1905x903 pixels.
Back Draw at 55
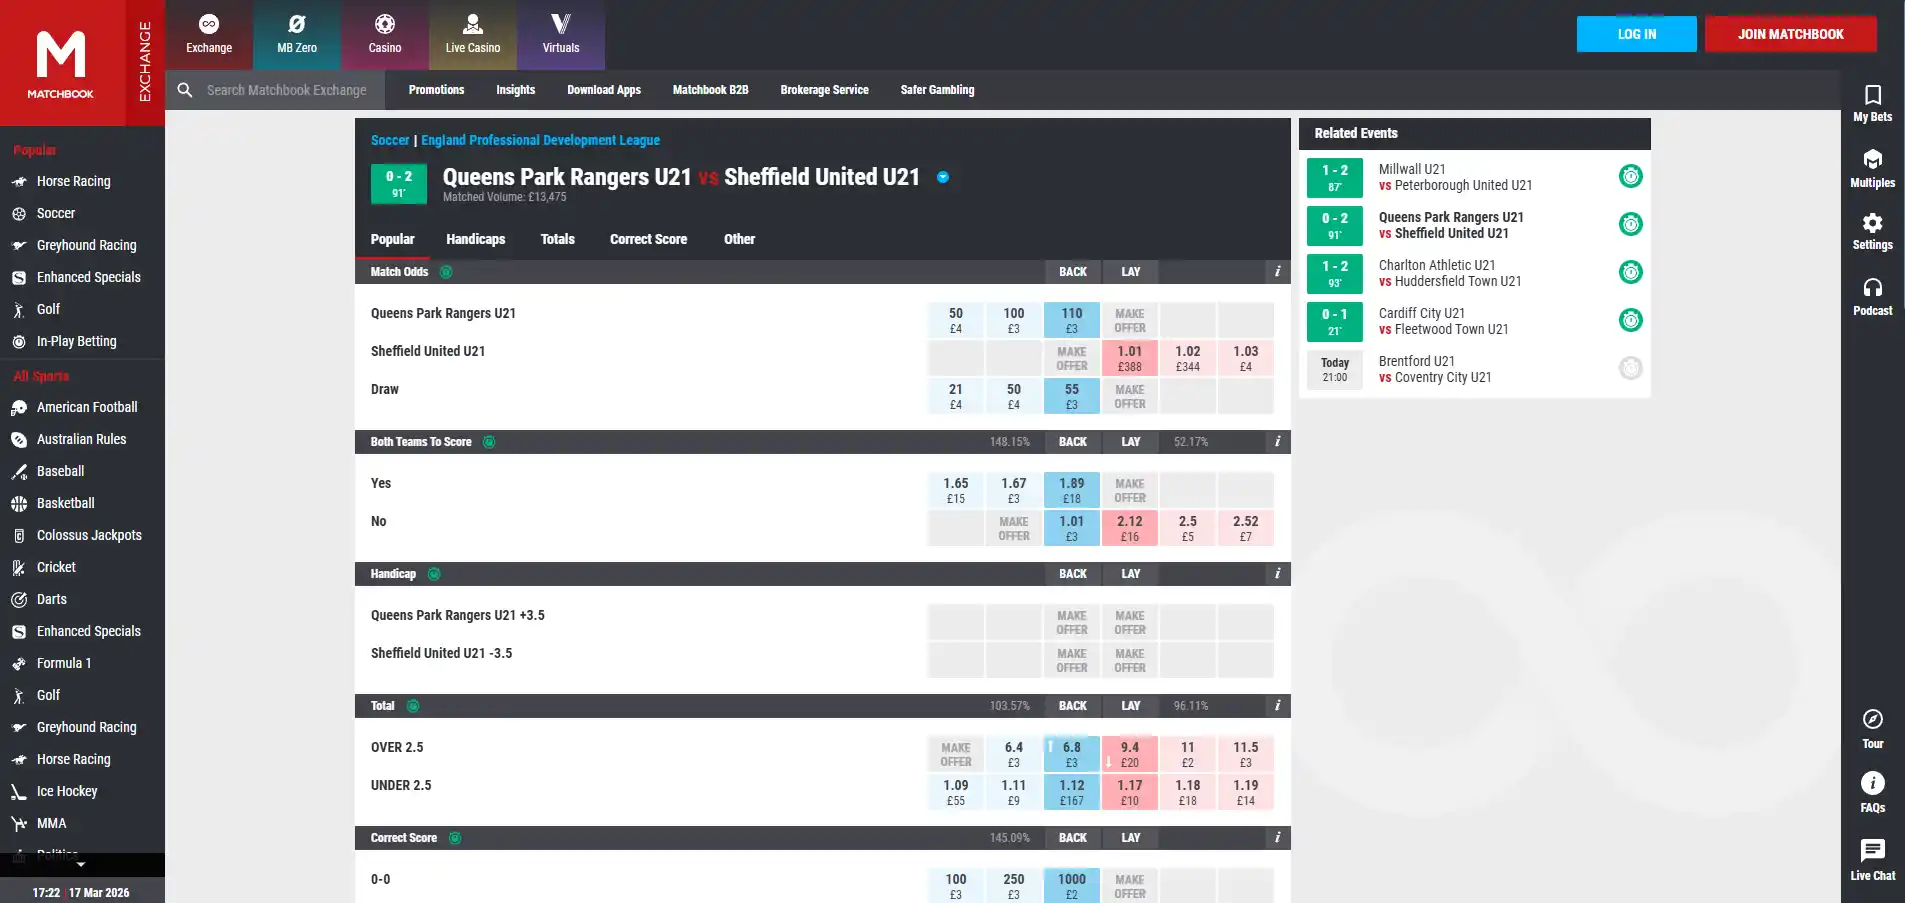pos(1072,396)
